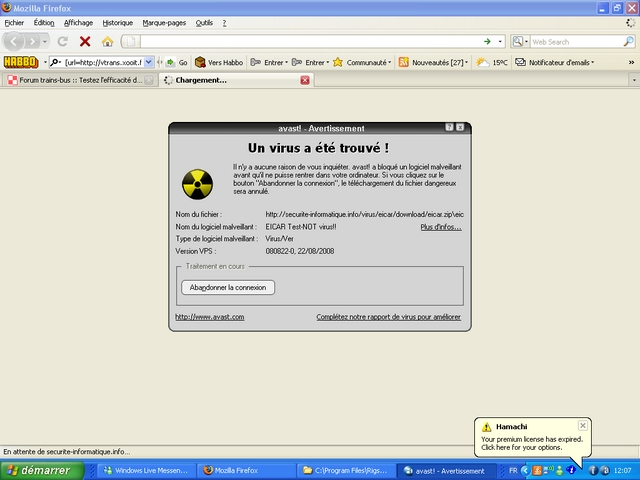This screenshot has width=640, height=480.
Task: Open the http://www.avast.com link
Action: 210,317
